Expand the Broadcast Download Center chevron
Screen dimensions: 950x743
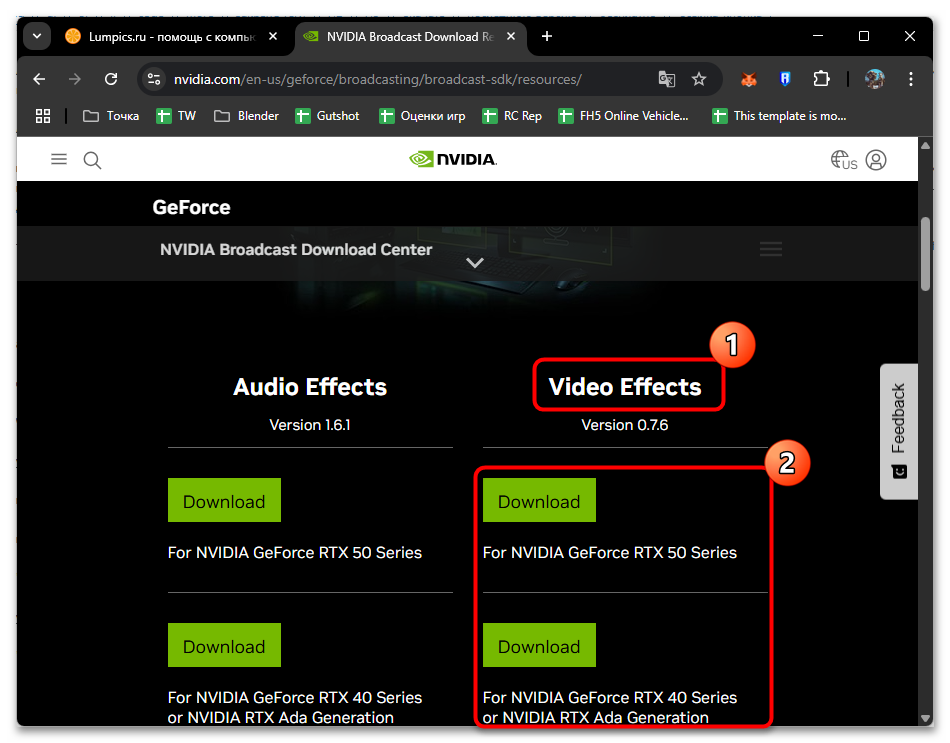click(x=475, y=262)
